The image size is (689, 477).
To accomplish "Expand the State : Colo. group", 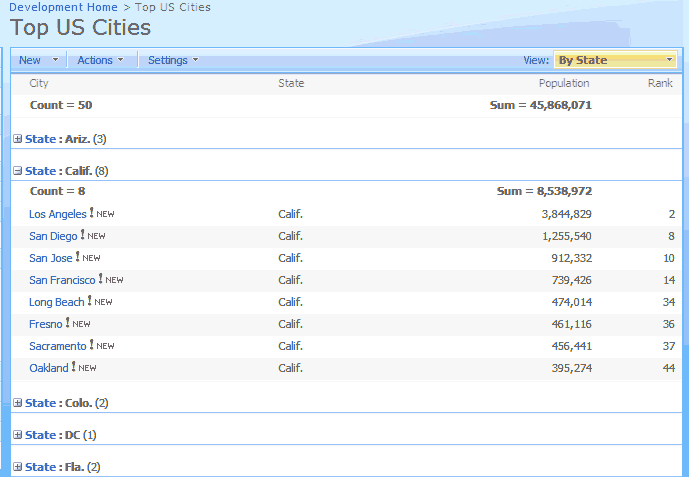I will tap(18, 403).
